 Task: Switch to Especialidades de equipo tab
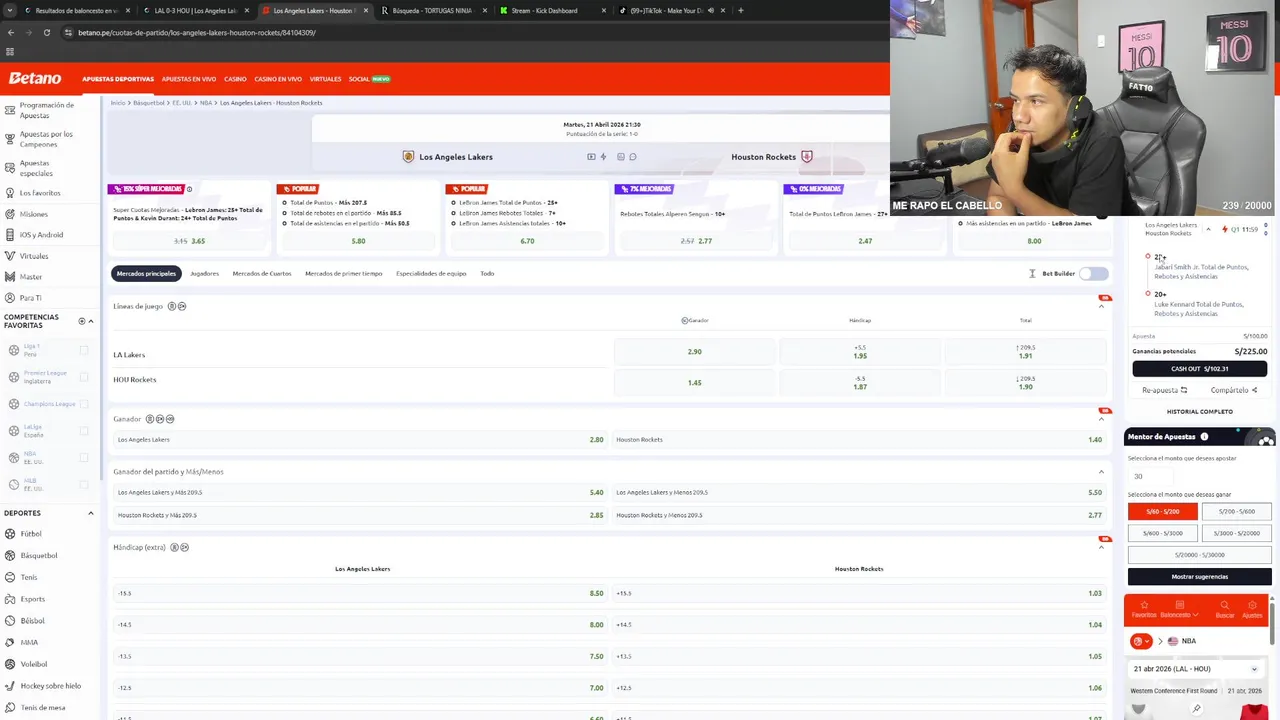tap(431, 273)
